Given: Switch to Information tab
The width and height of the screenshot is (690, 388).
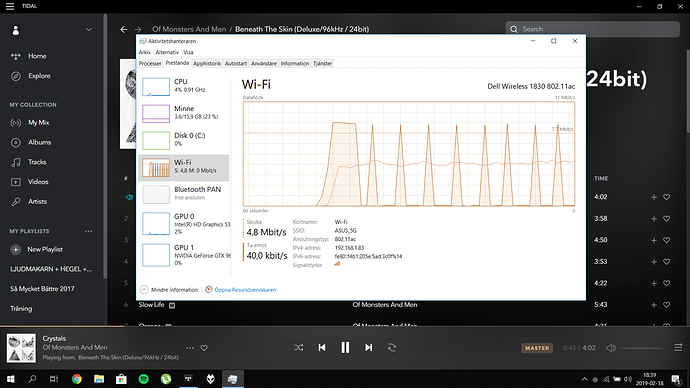Looking at the screenshot, I should click(295, 63).
